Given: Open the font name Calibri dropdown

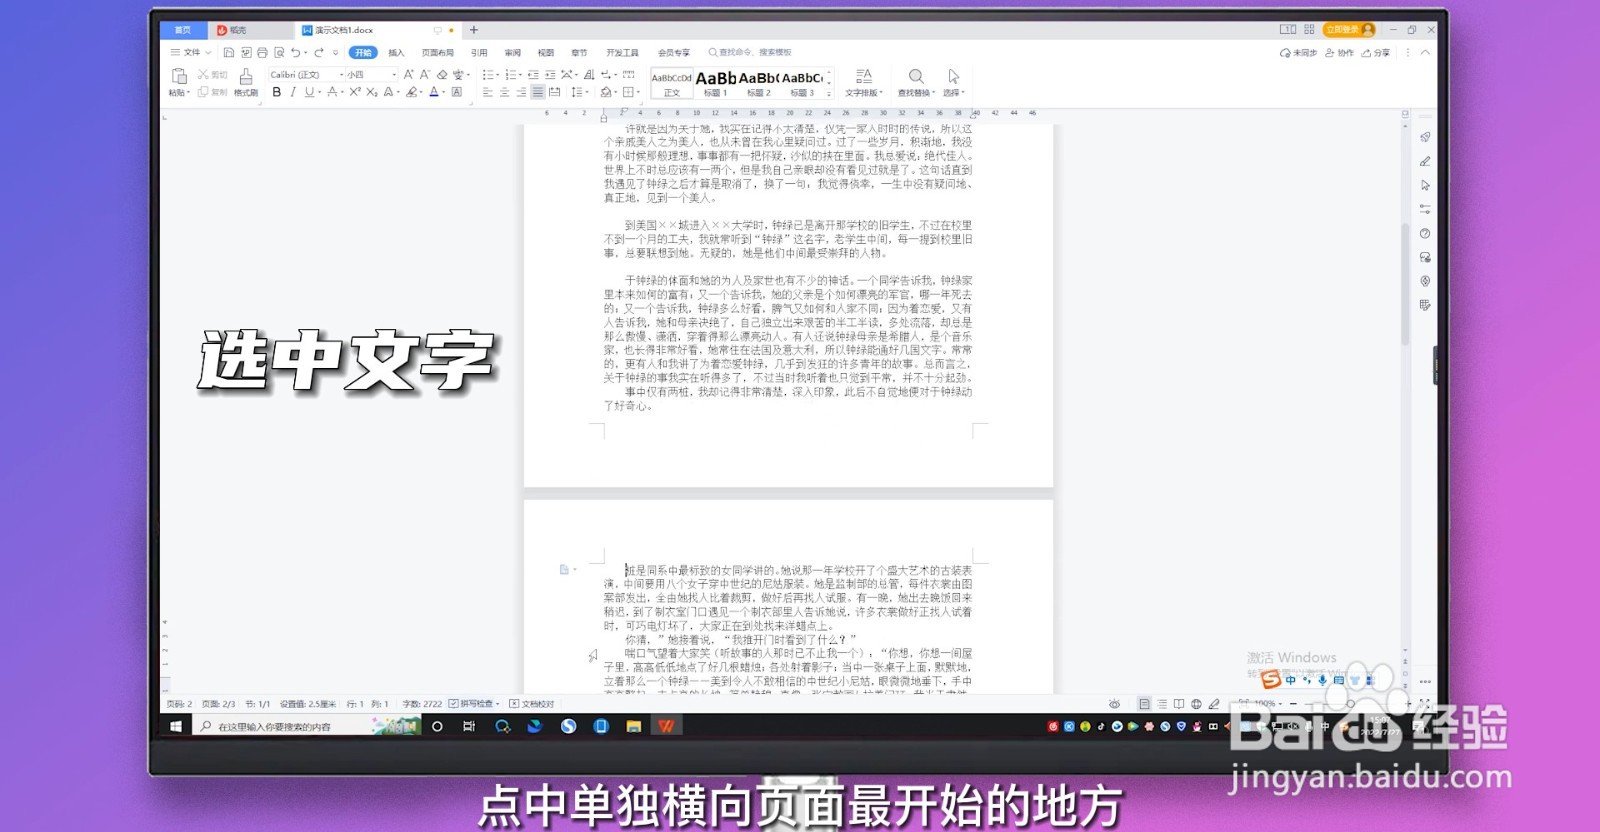Looking at the screenshot, I should [340, 74].
